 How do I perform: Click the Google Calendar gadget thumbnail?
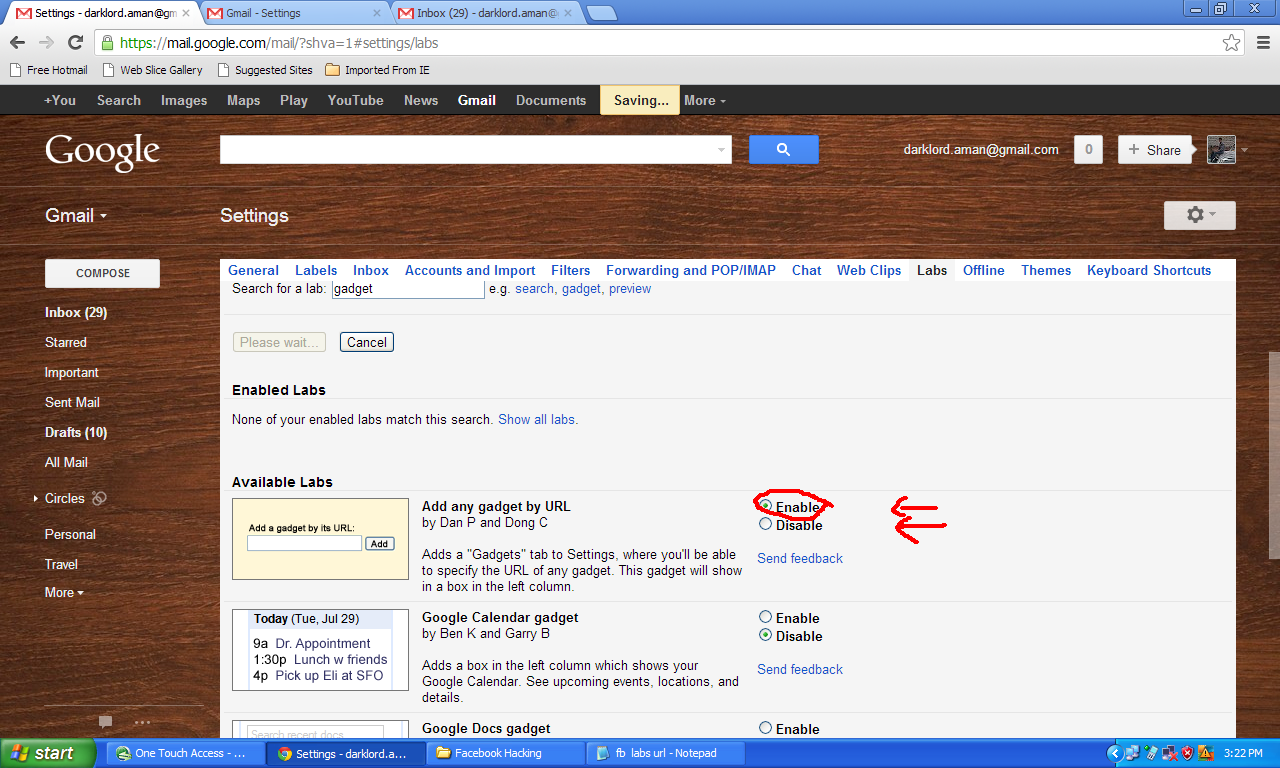320,650
